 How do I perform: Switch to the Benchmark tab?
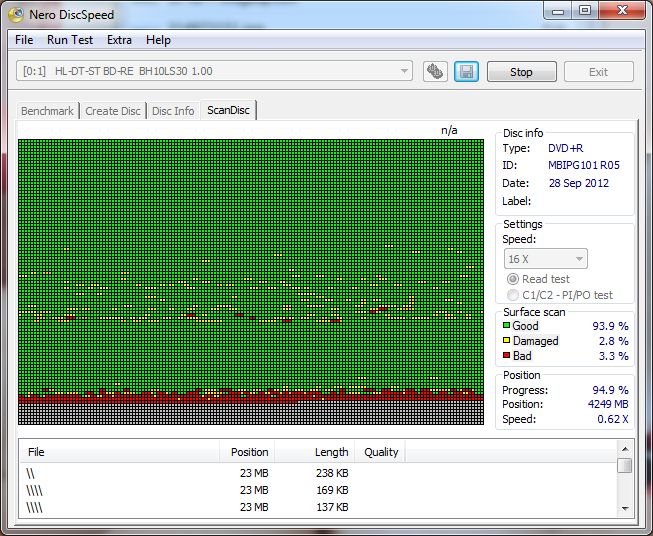tap(47, 111)
